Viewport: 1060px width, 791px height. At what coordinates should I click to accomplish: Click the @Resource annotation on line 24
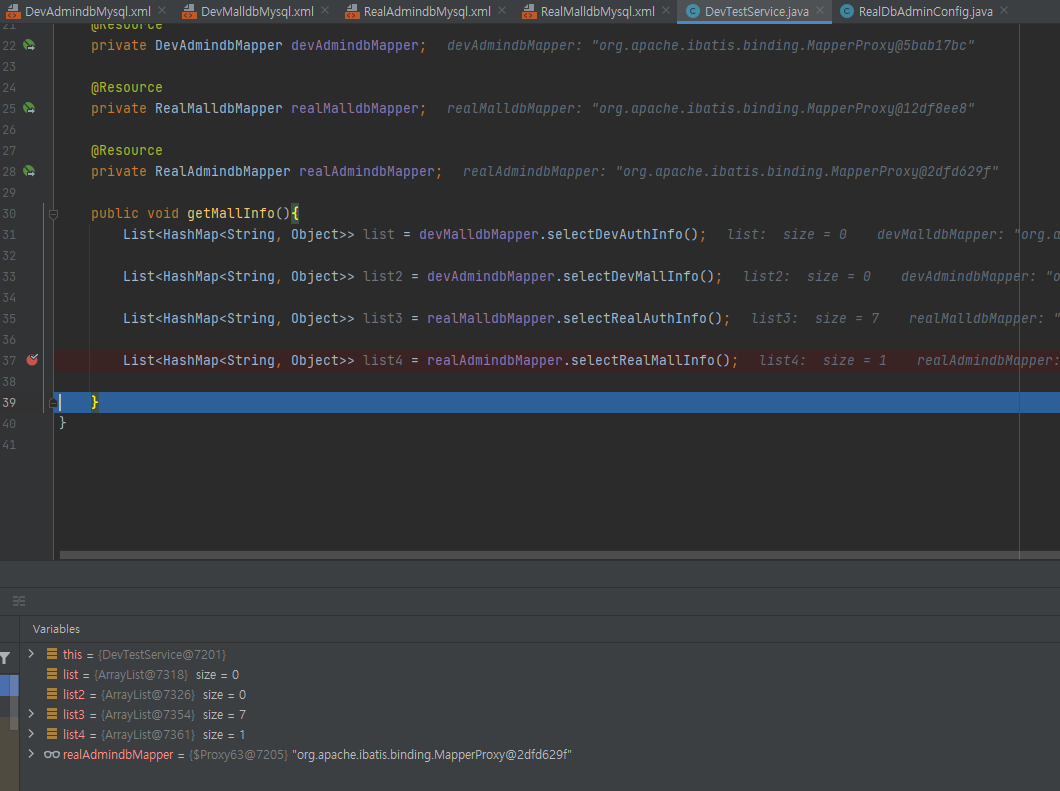127,87
